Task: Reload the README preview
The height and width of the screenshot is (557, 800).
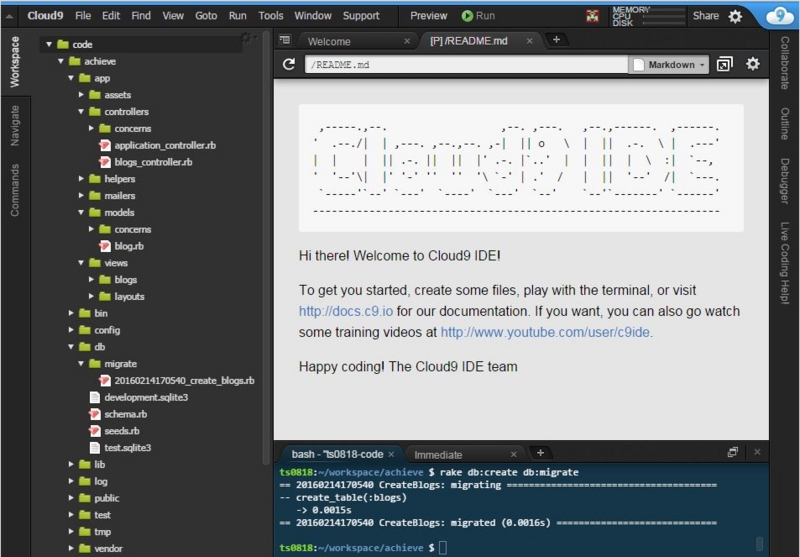Action: (289, 64)
